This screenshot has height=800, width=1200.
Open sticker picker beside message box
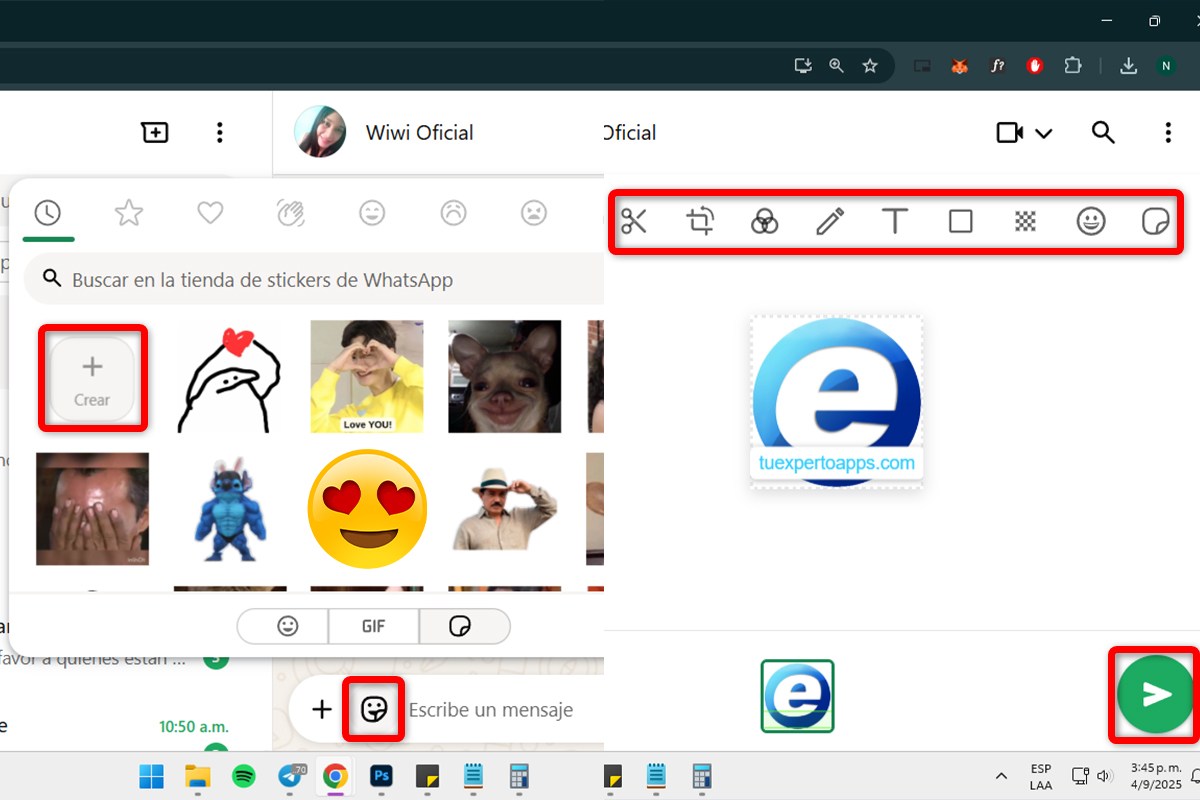(x=374, y=709)
